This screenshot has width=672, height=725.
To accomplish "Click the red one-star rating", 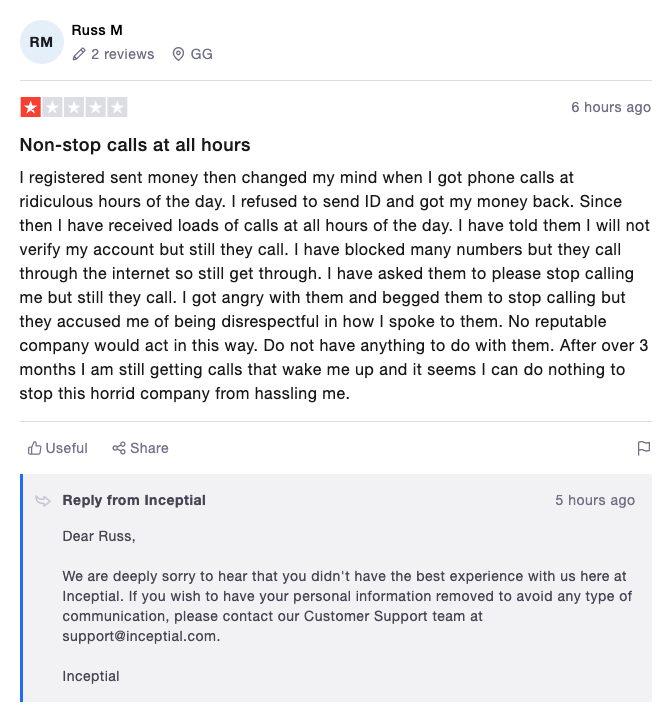I will [x=31, y=107].
